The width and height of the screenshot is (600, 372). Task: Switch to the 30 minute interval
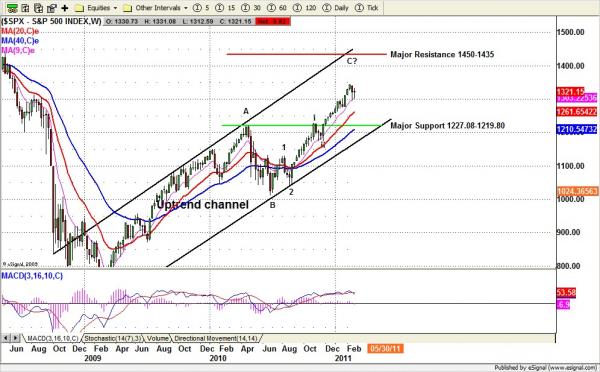click(x=251, y=8)
